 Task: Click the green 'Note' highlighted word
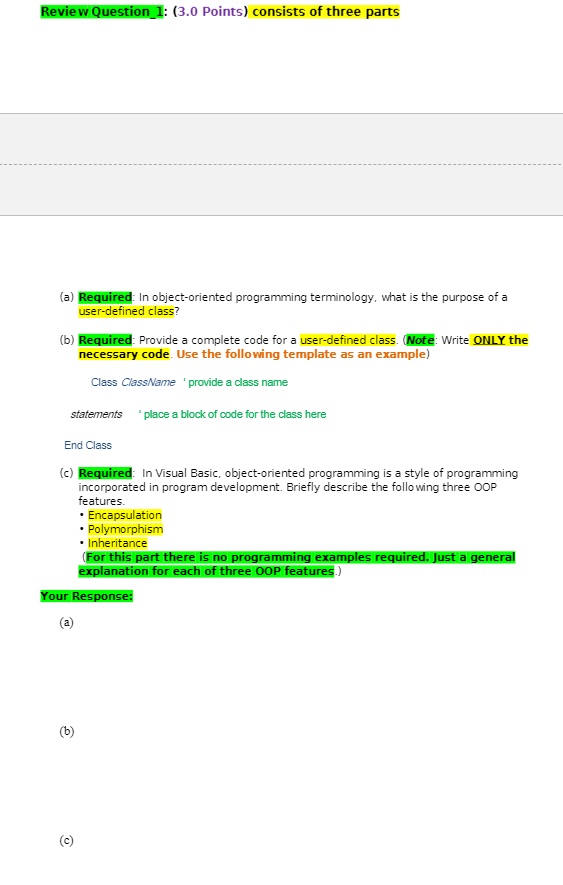420,340
